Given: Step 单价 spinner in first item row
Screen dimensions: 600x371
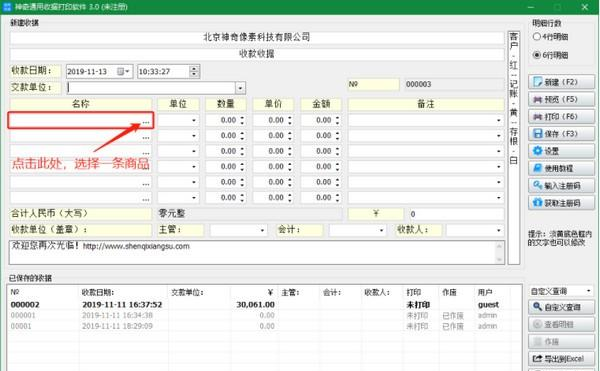Looking at the screenshot, I should 290,120.
